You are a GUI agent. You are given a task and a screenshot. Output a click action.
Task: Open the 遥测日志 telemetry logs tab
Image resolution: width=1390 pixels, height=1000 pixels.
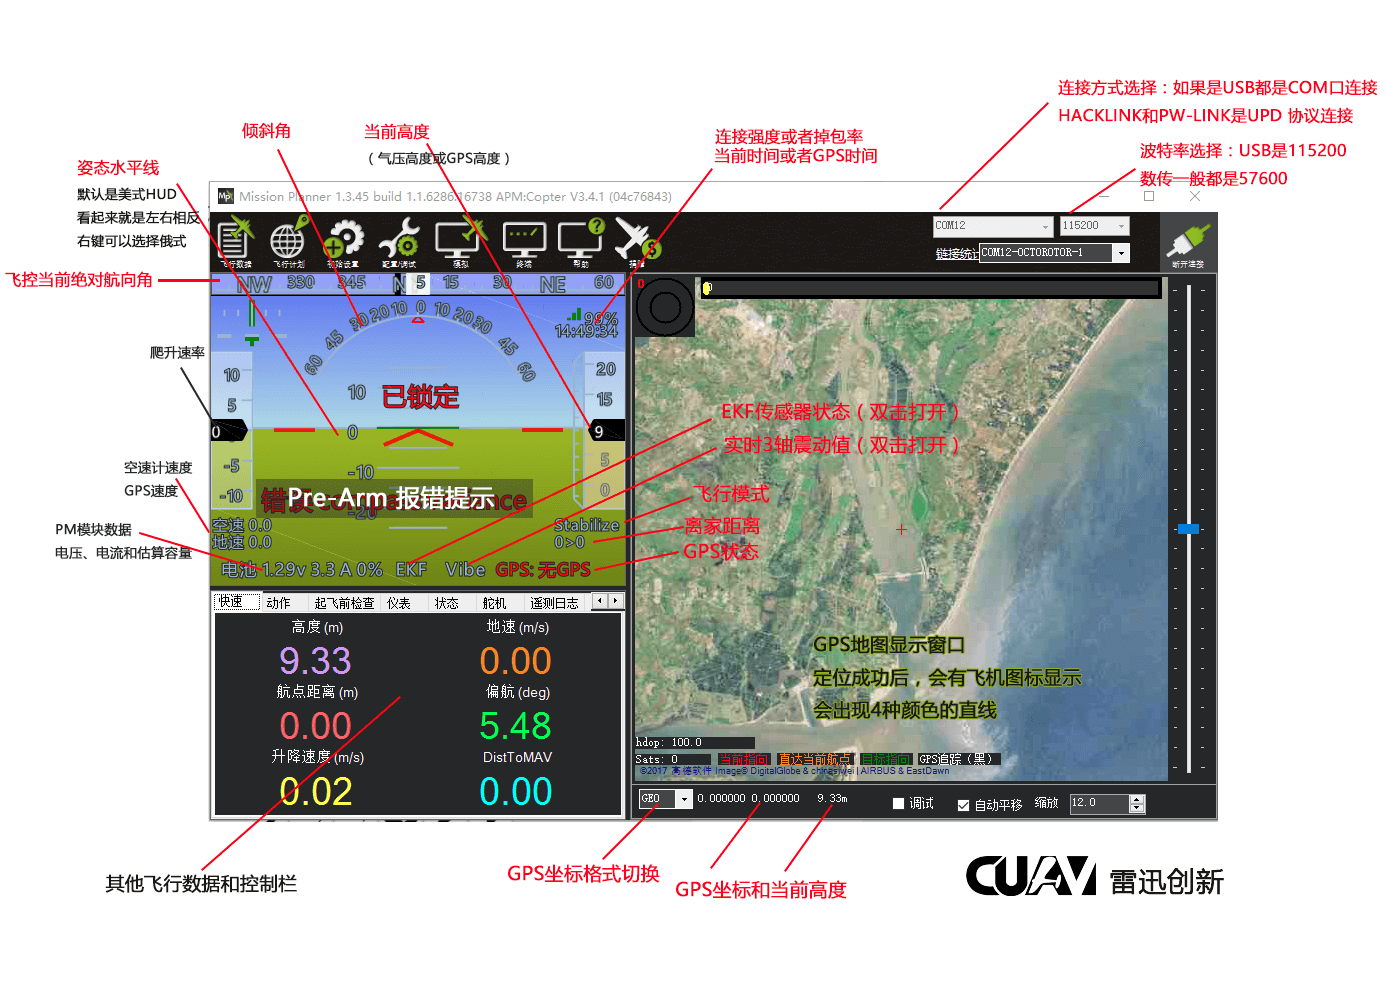(554, 603)
